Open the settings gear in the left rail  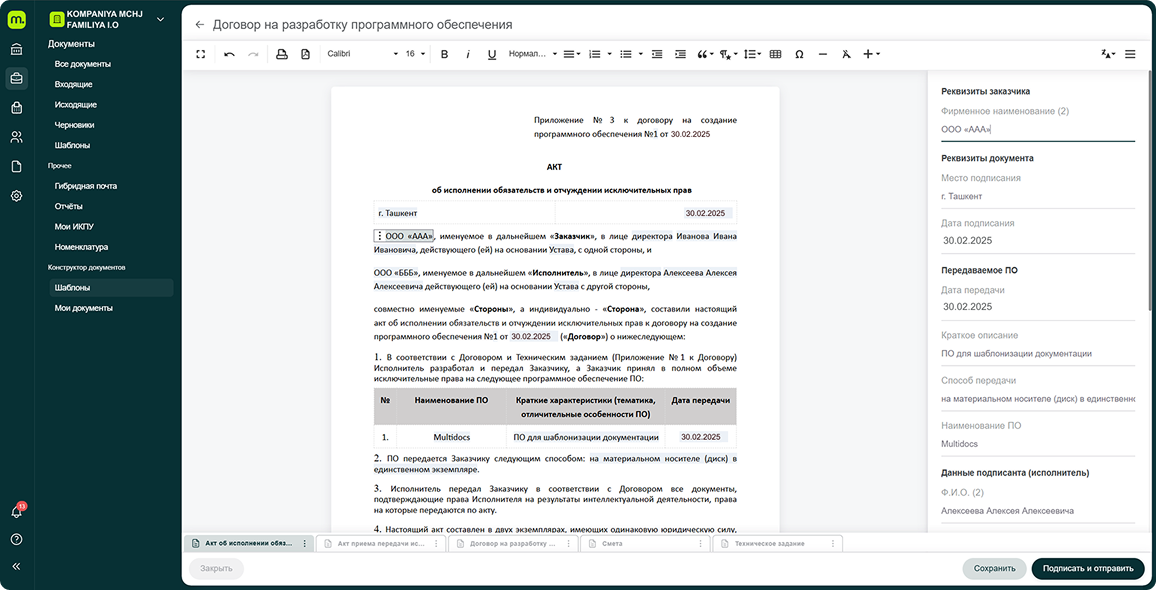pos(16,196)
